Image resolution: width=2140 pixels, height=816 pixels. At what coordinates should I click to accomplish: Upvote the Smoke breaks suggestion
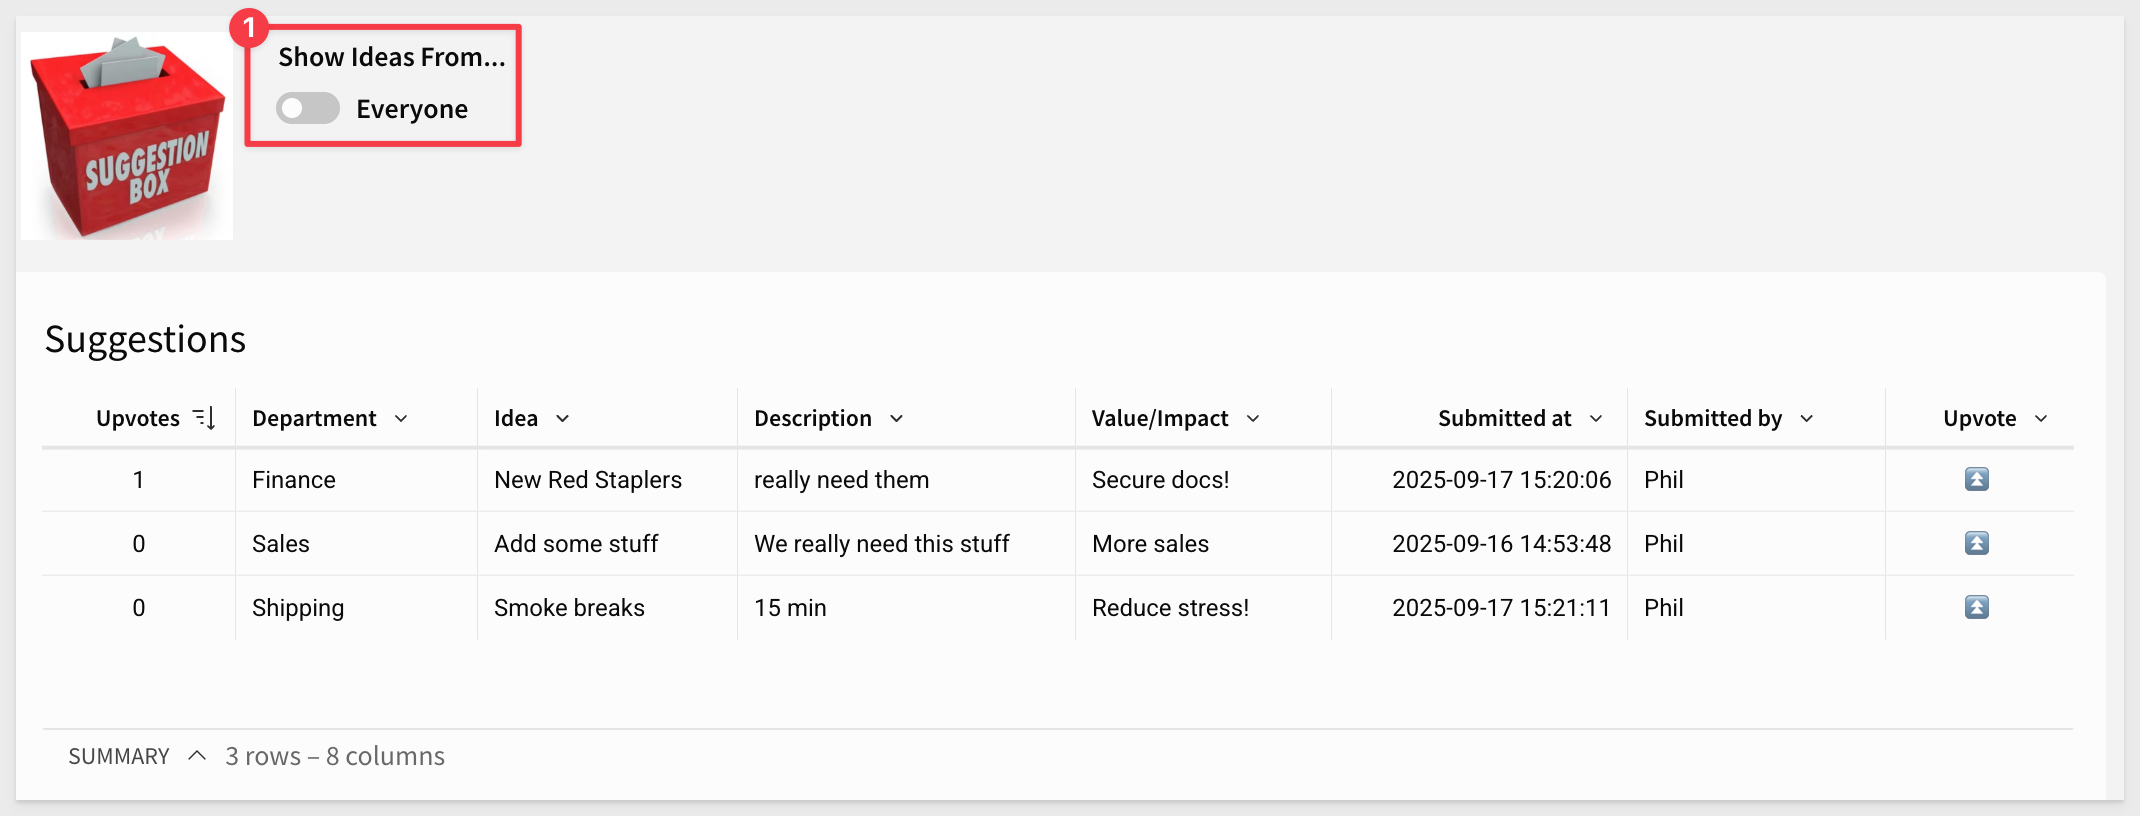1976,607
